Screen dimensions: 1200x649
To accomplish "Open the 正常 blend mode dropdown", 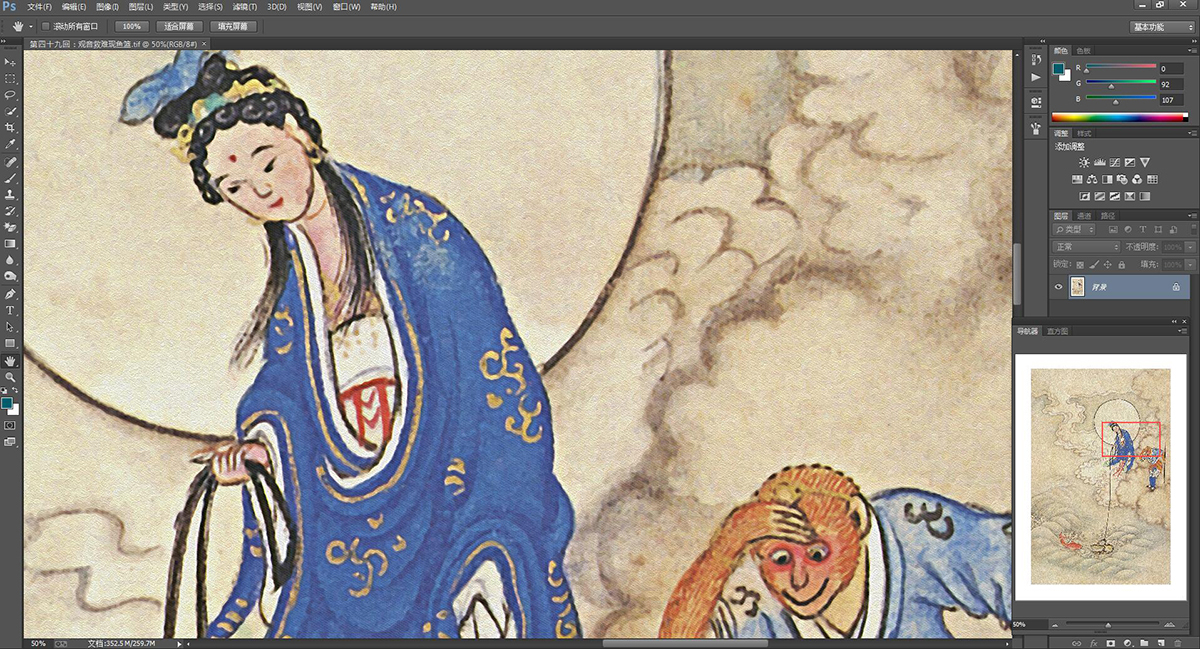I will point(1087,247).
